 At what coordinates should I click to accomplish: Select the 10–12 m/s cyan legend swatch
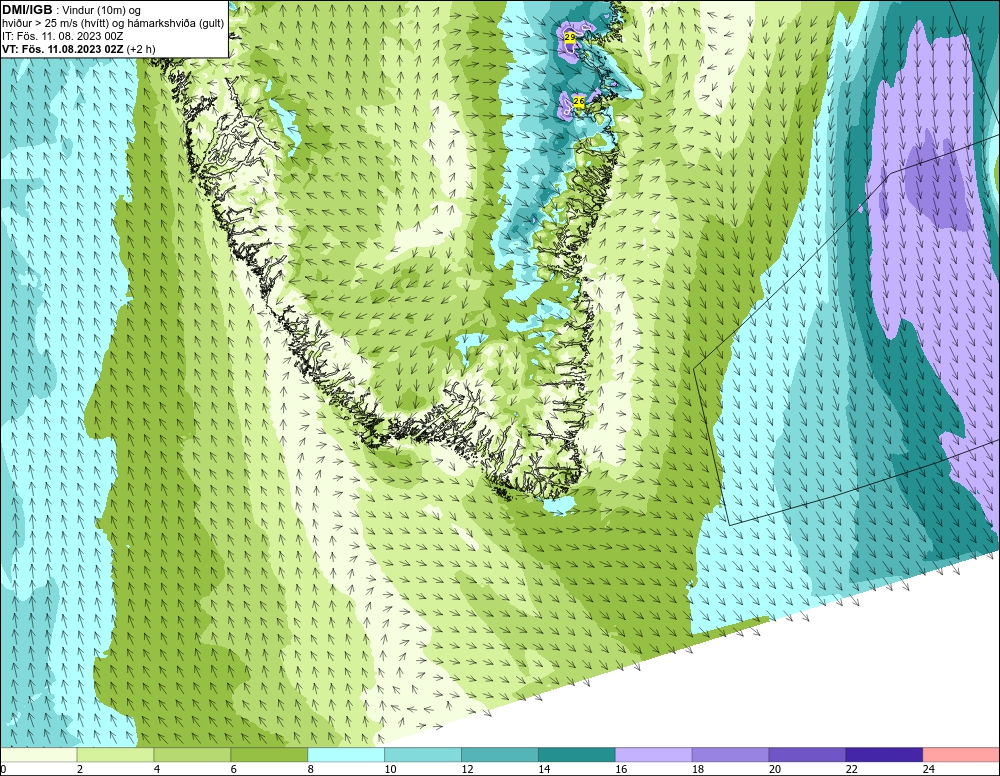(423, 755)
